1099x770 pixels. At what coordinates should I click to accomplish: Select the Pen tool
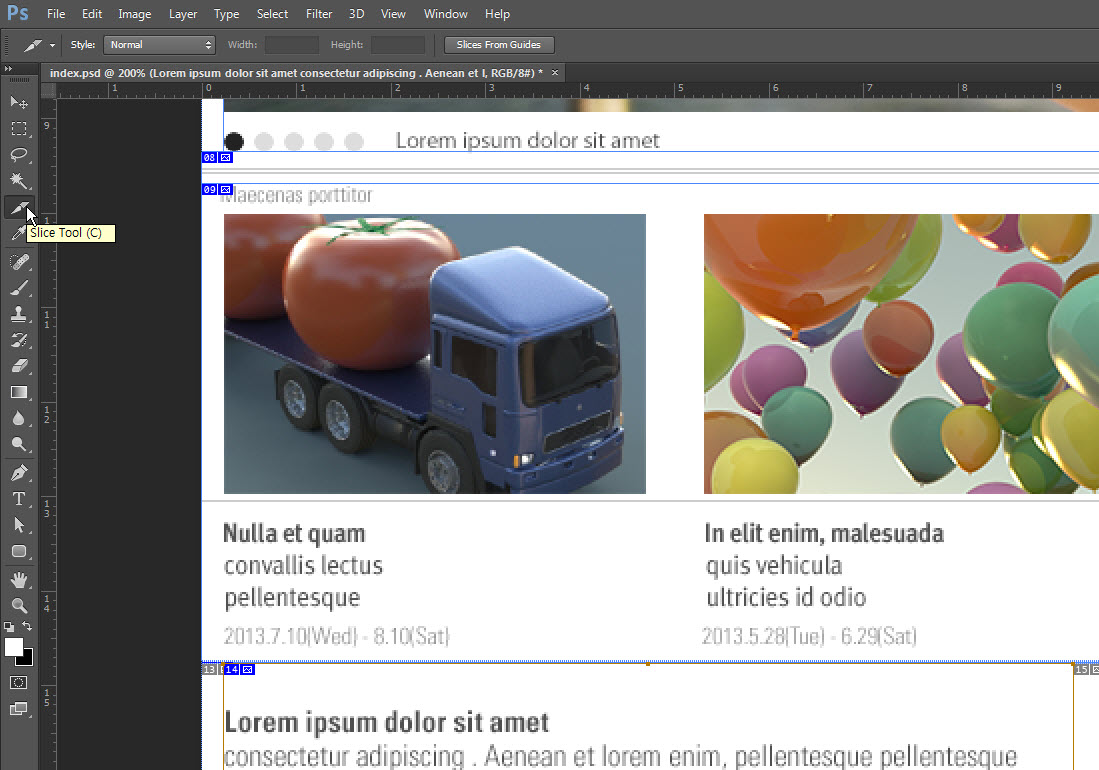click(18, 472)
